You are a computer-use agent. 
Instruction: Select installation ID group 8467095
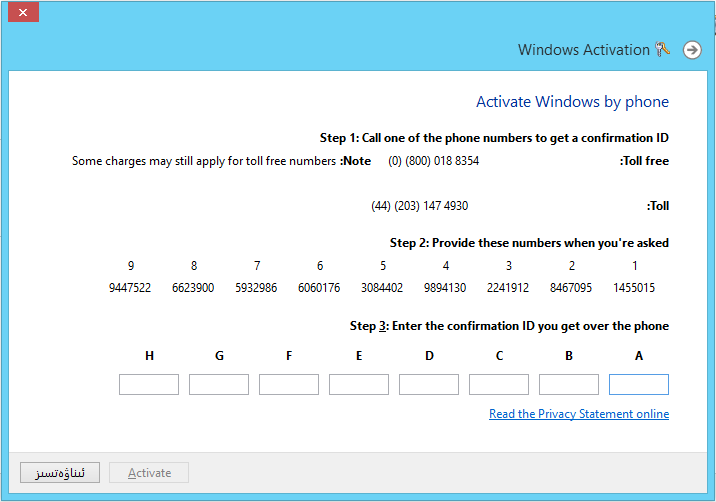click(x=571, y=288)
